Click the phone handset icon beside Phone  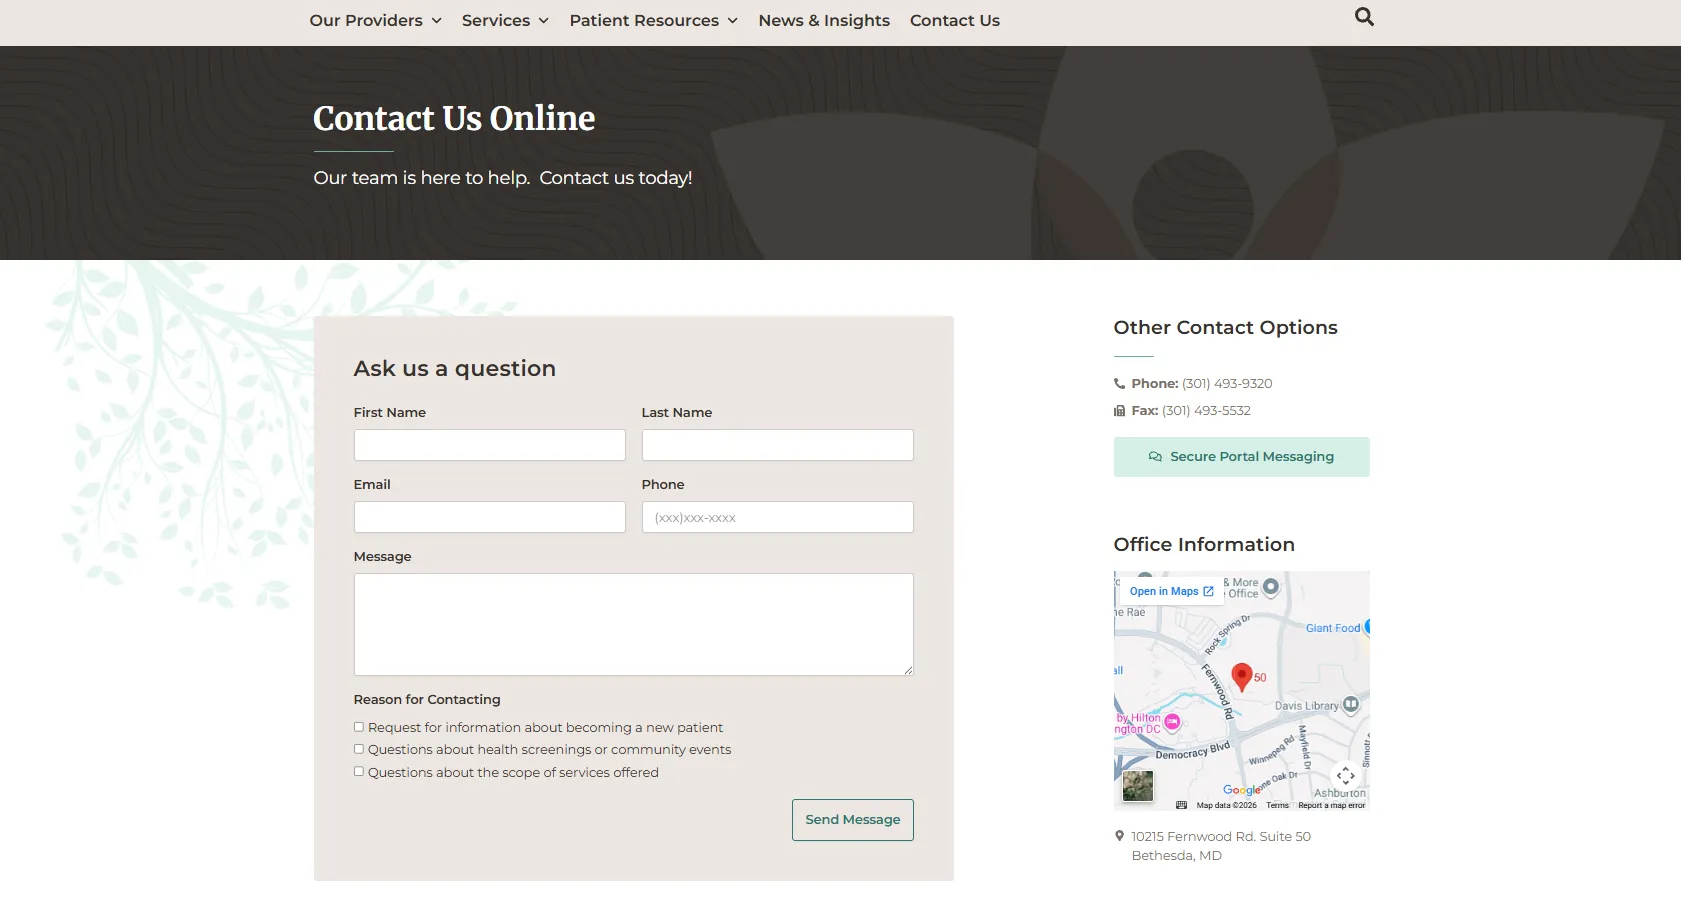pos(1119,384)
